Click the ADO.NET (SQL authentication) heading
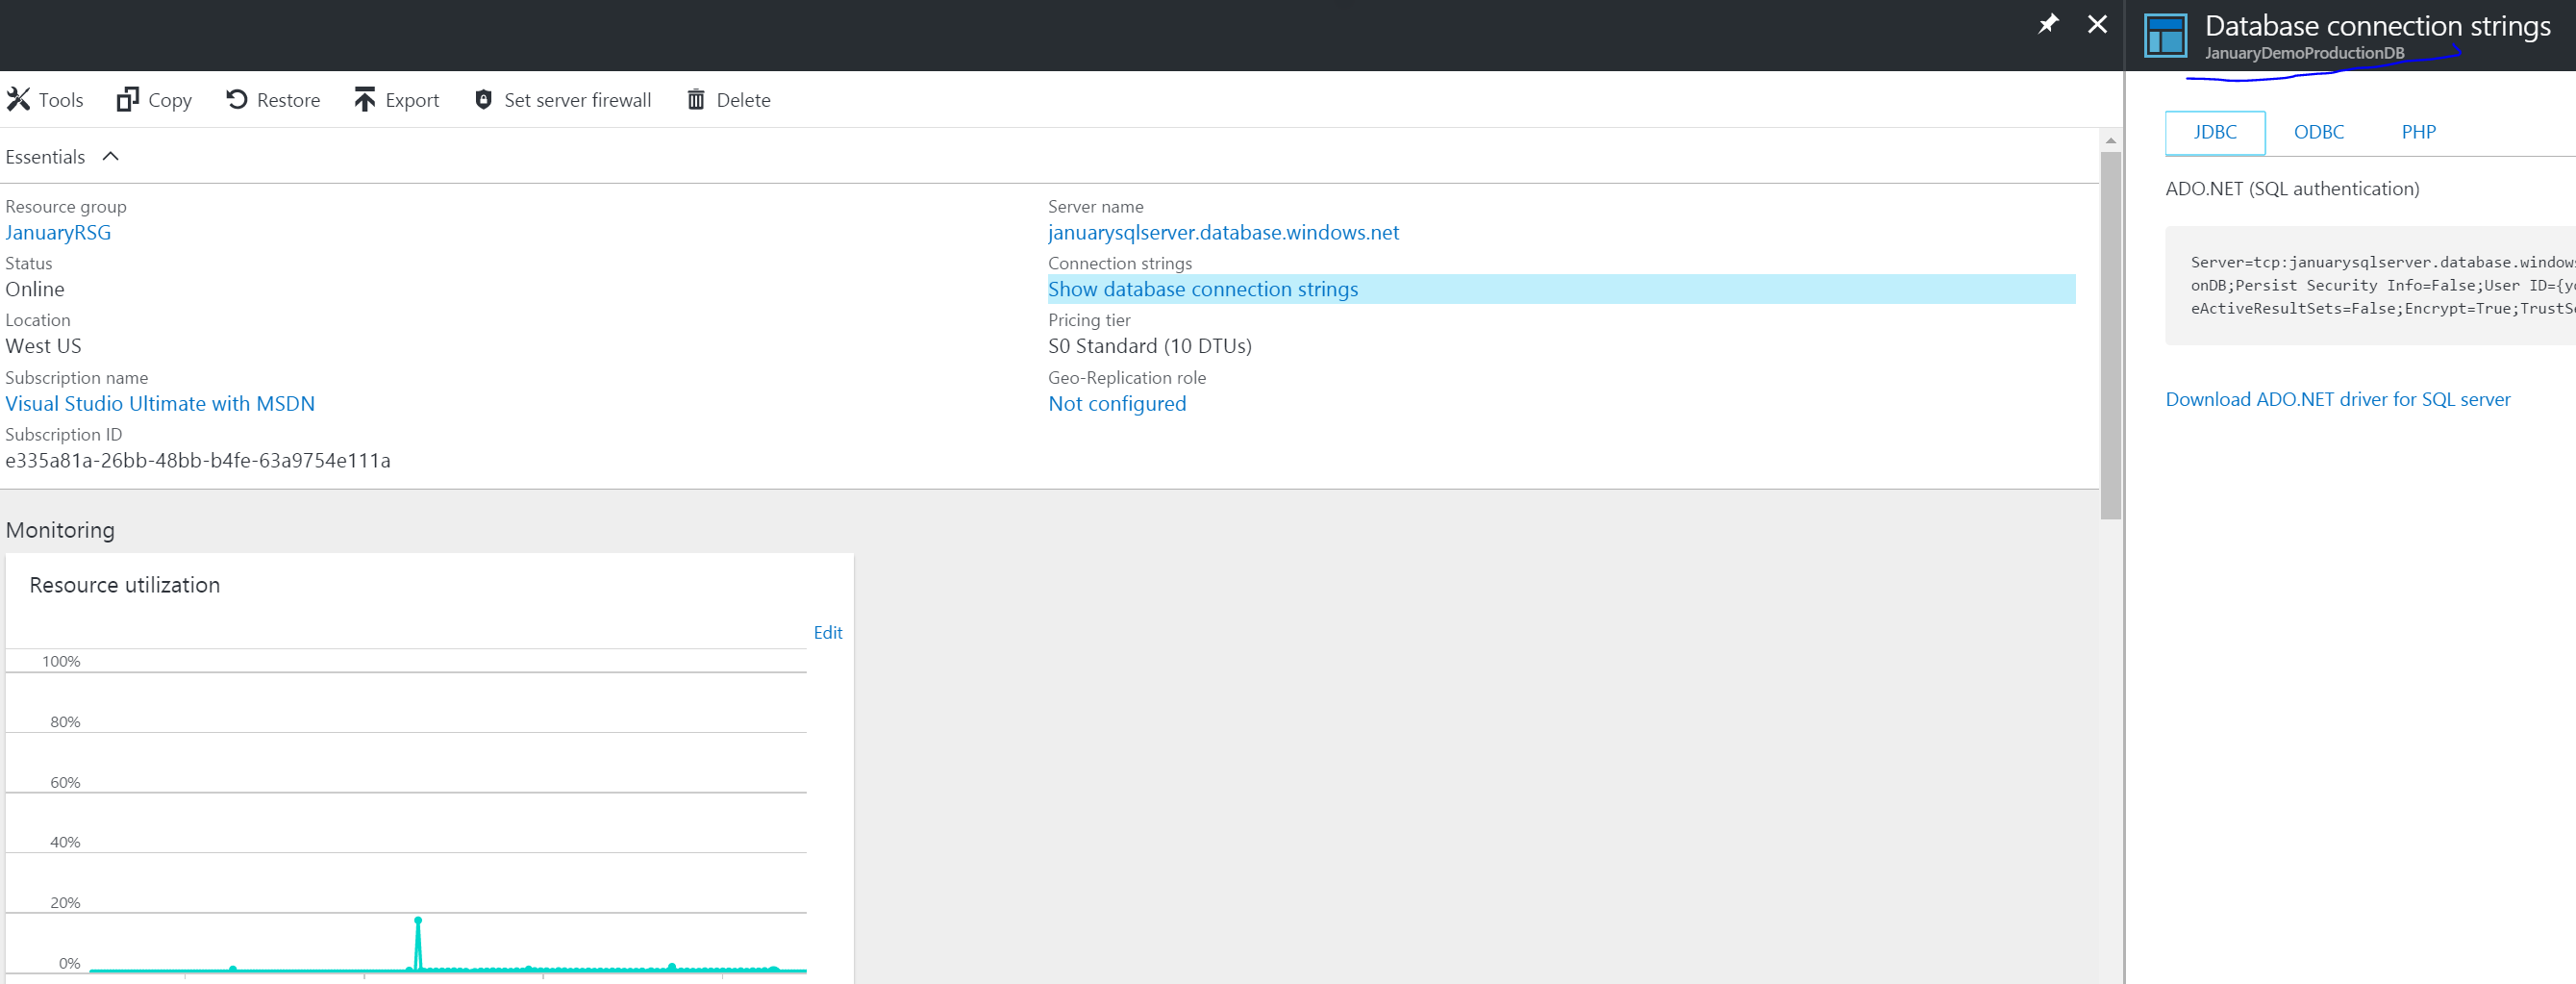This screenshot has width=2576, height=984. (x=2292, y=188)
